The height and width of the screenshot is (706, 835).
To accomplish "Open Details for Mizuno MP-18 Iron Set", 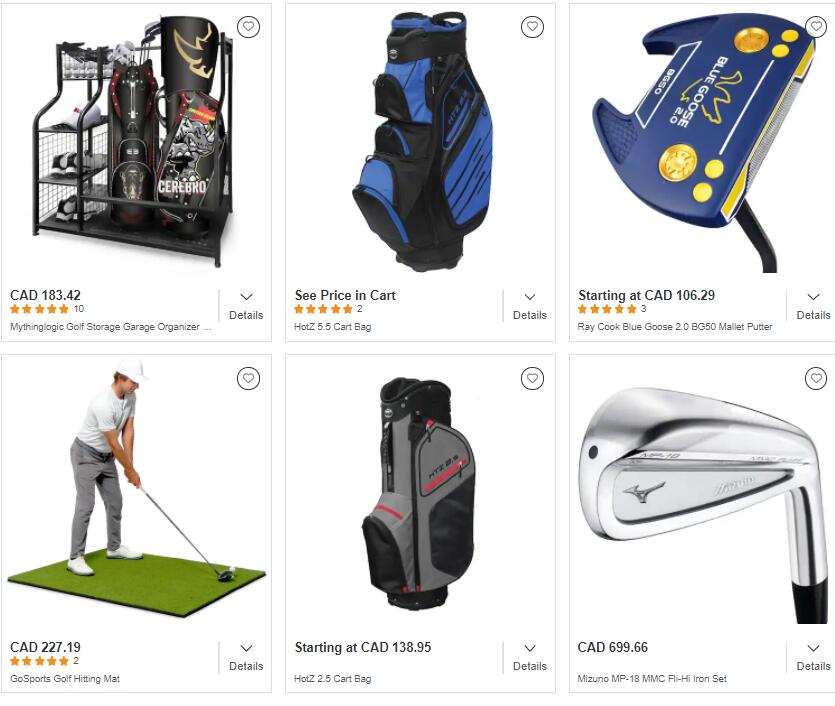I will click(813, 658).
